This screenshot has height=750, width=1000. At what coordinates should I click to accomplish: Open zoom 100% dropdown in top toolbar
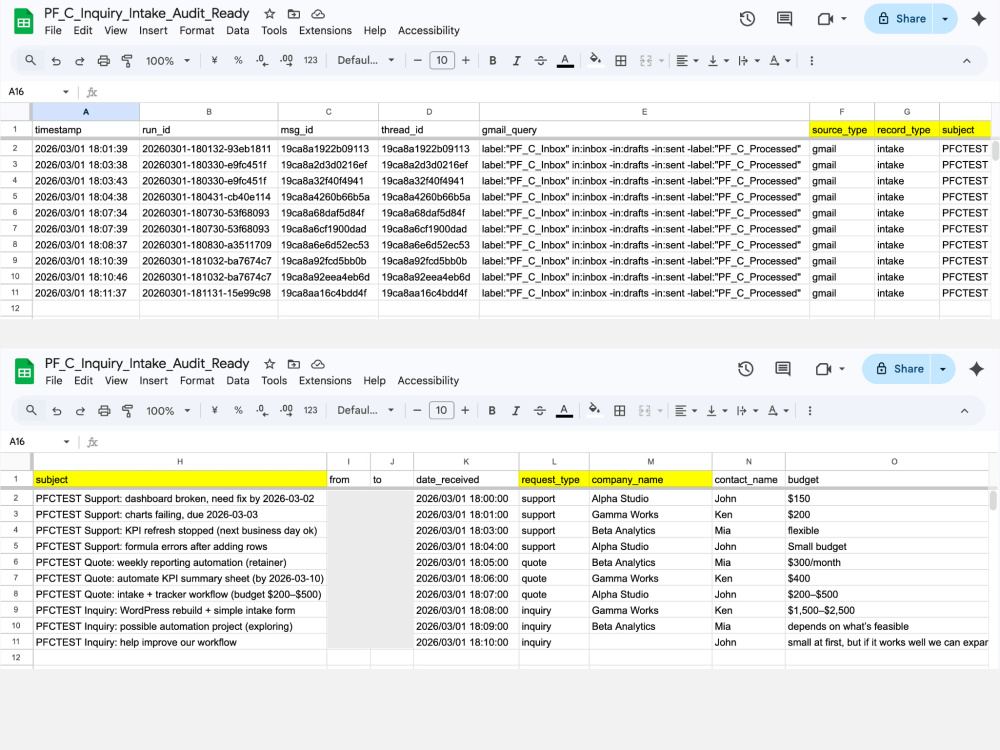click(168, 61)
